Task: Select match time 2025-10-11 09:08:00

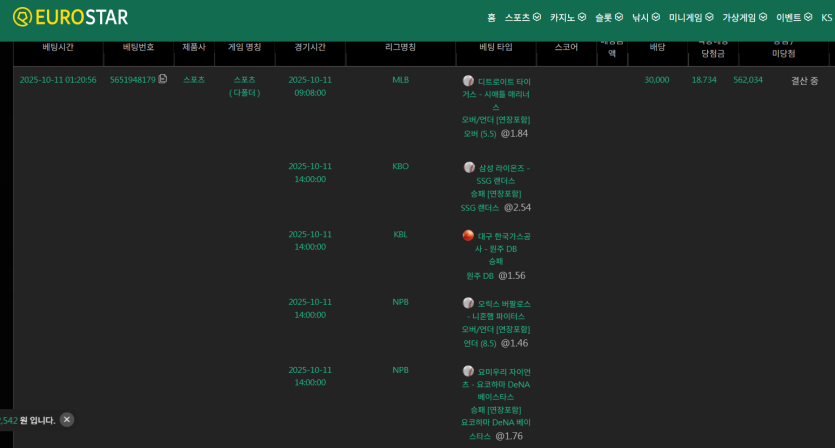Action: (310, 86)
